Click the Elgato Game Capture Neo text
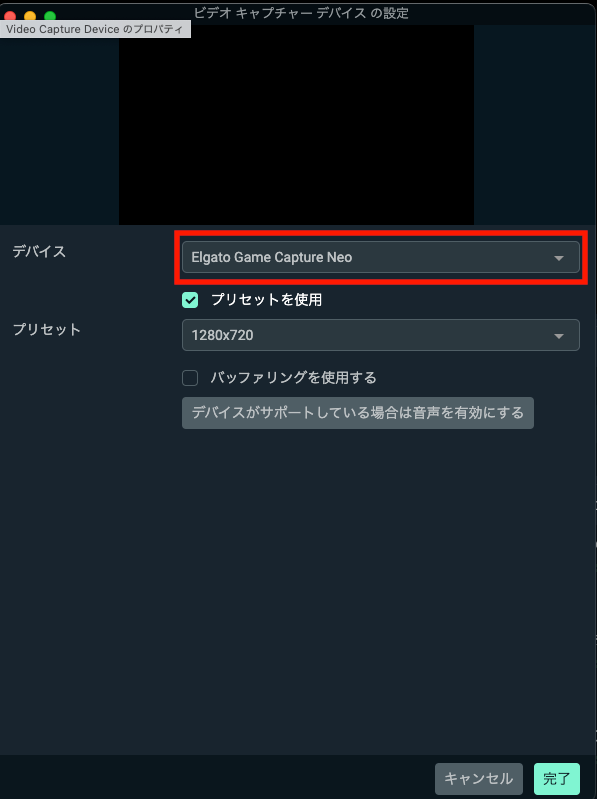597x799 pixels. (272, 257)
